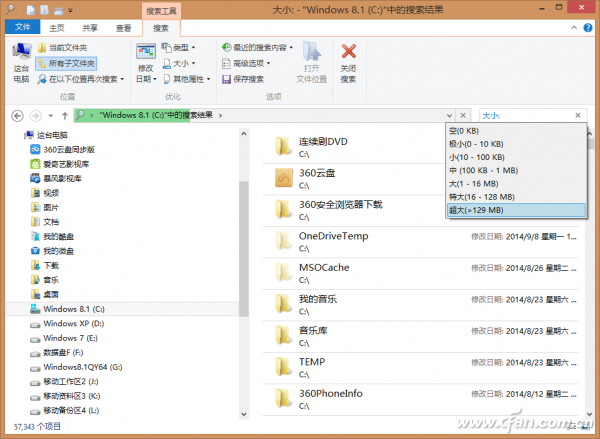The height and width of the screenshot is (439, 600).
Task: Switch to the 查看 ribbon tab
Action: coord(124,28)
